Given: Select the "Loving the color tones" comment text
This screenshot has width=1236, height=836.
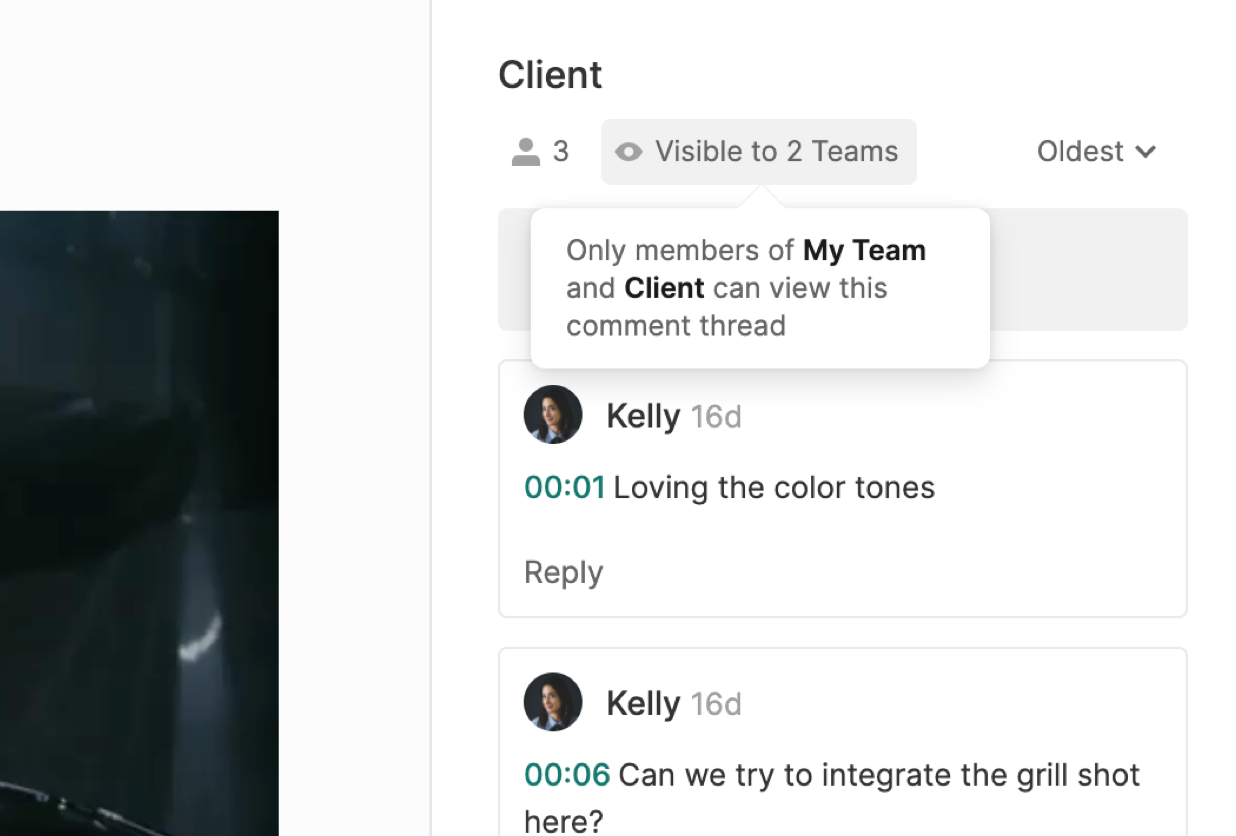Looking at the screenshot, I should click(774, 488).
